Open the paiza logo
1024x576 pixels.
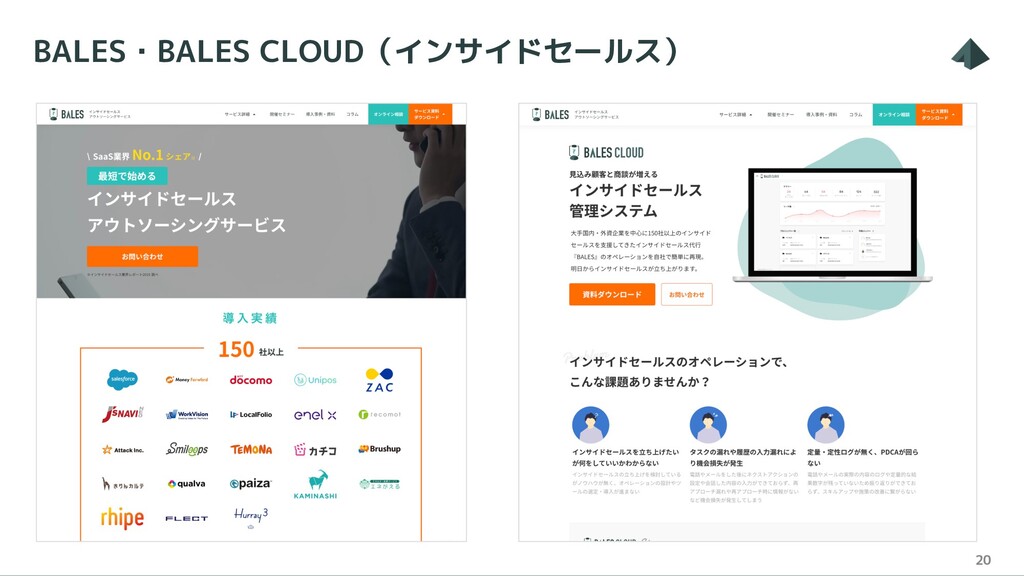(251, 483)
